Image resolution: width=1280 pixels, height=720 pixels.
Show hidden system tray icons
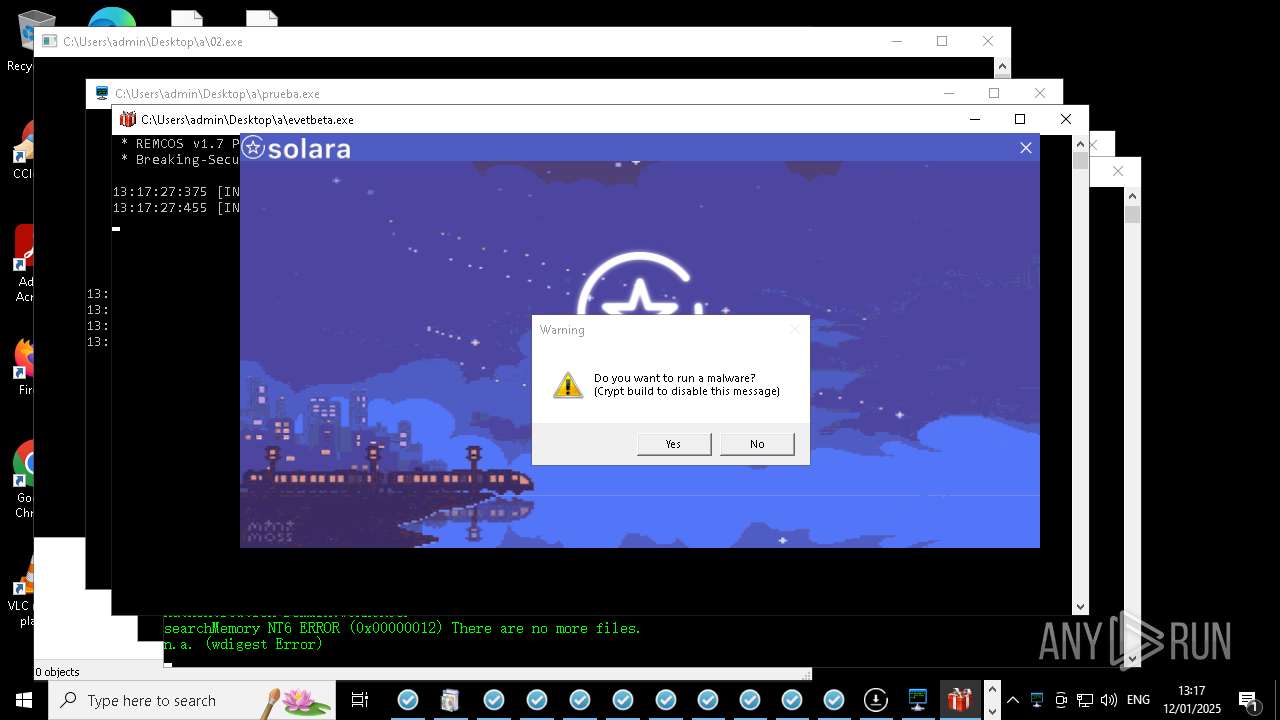click(1013, 700)
